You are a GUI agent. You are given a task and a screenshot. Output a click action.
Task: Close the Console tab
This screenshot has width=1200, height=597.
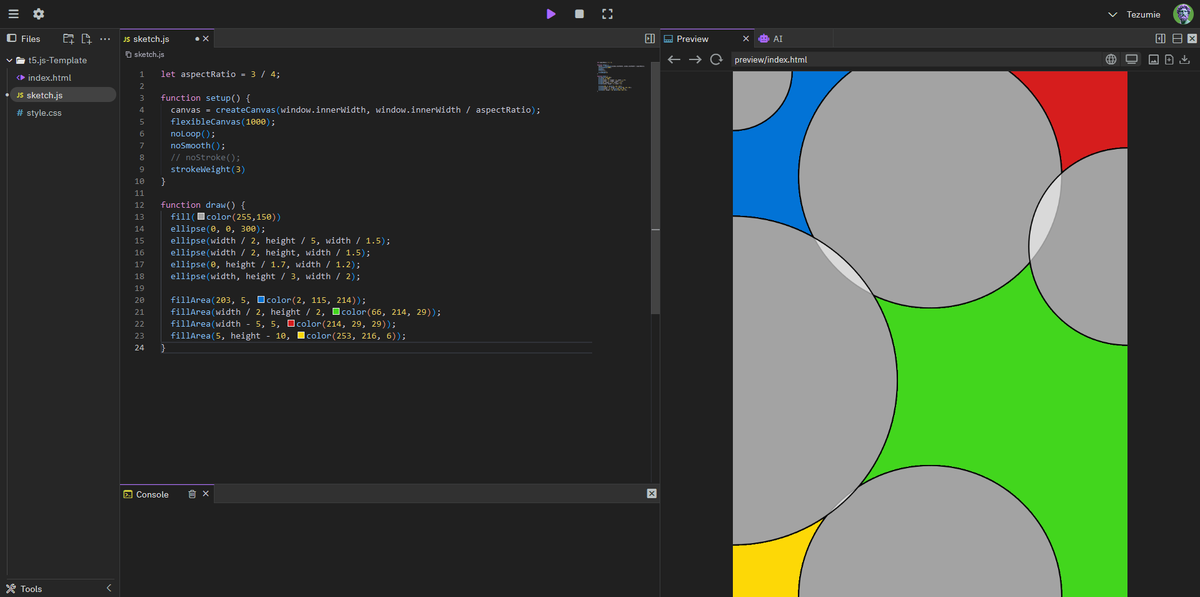coord(206,494)
